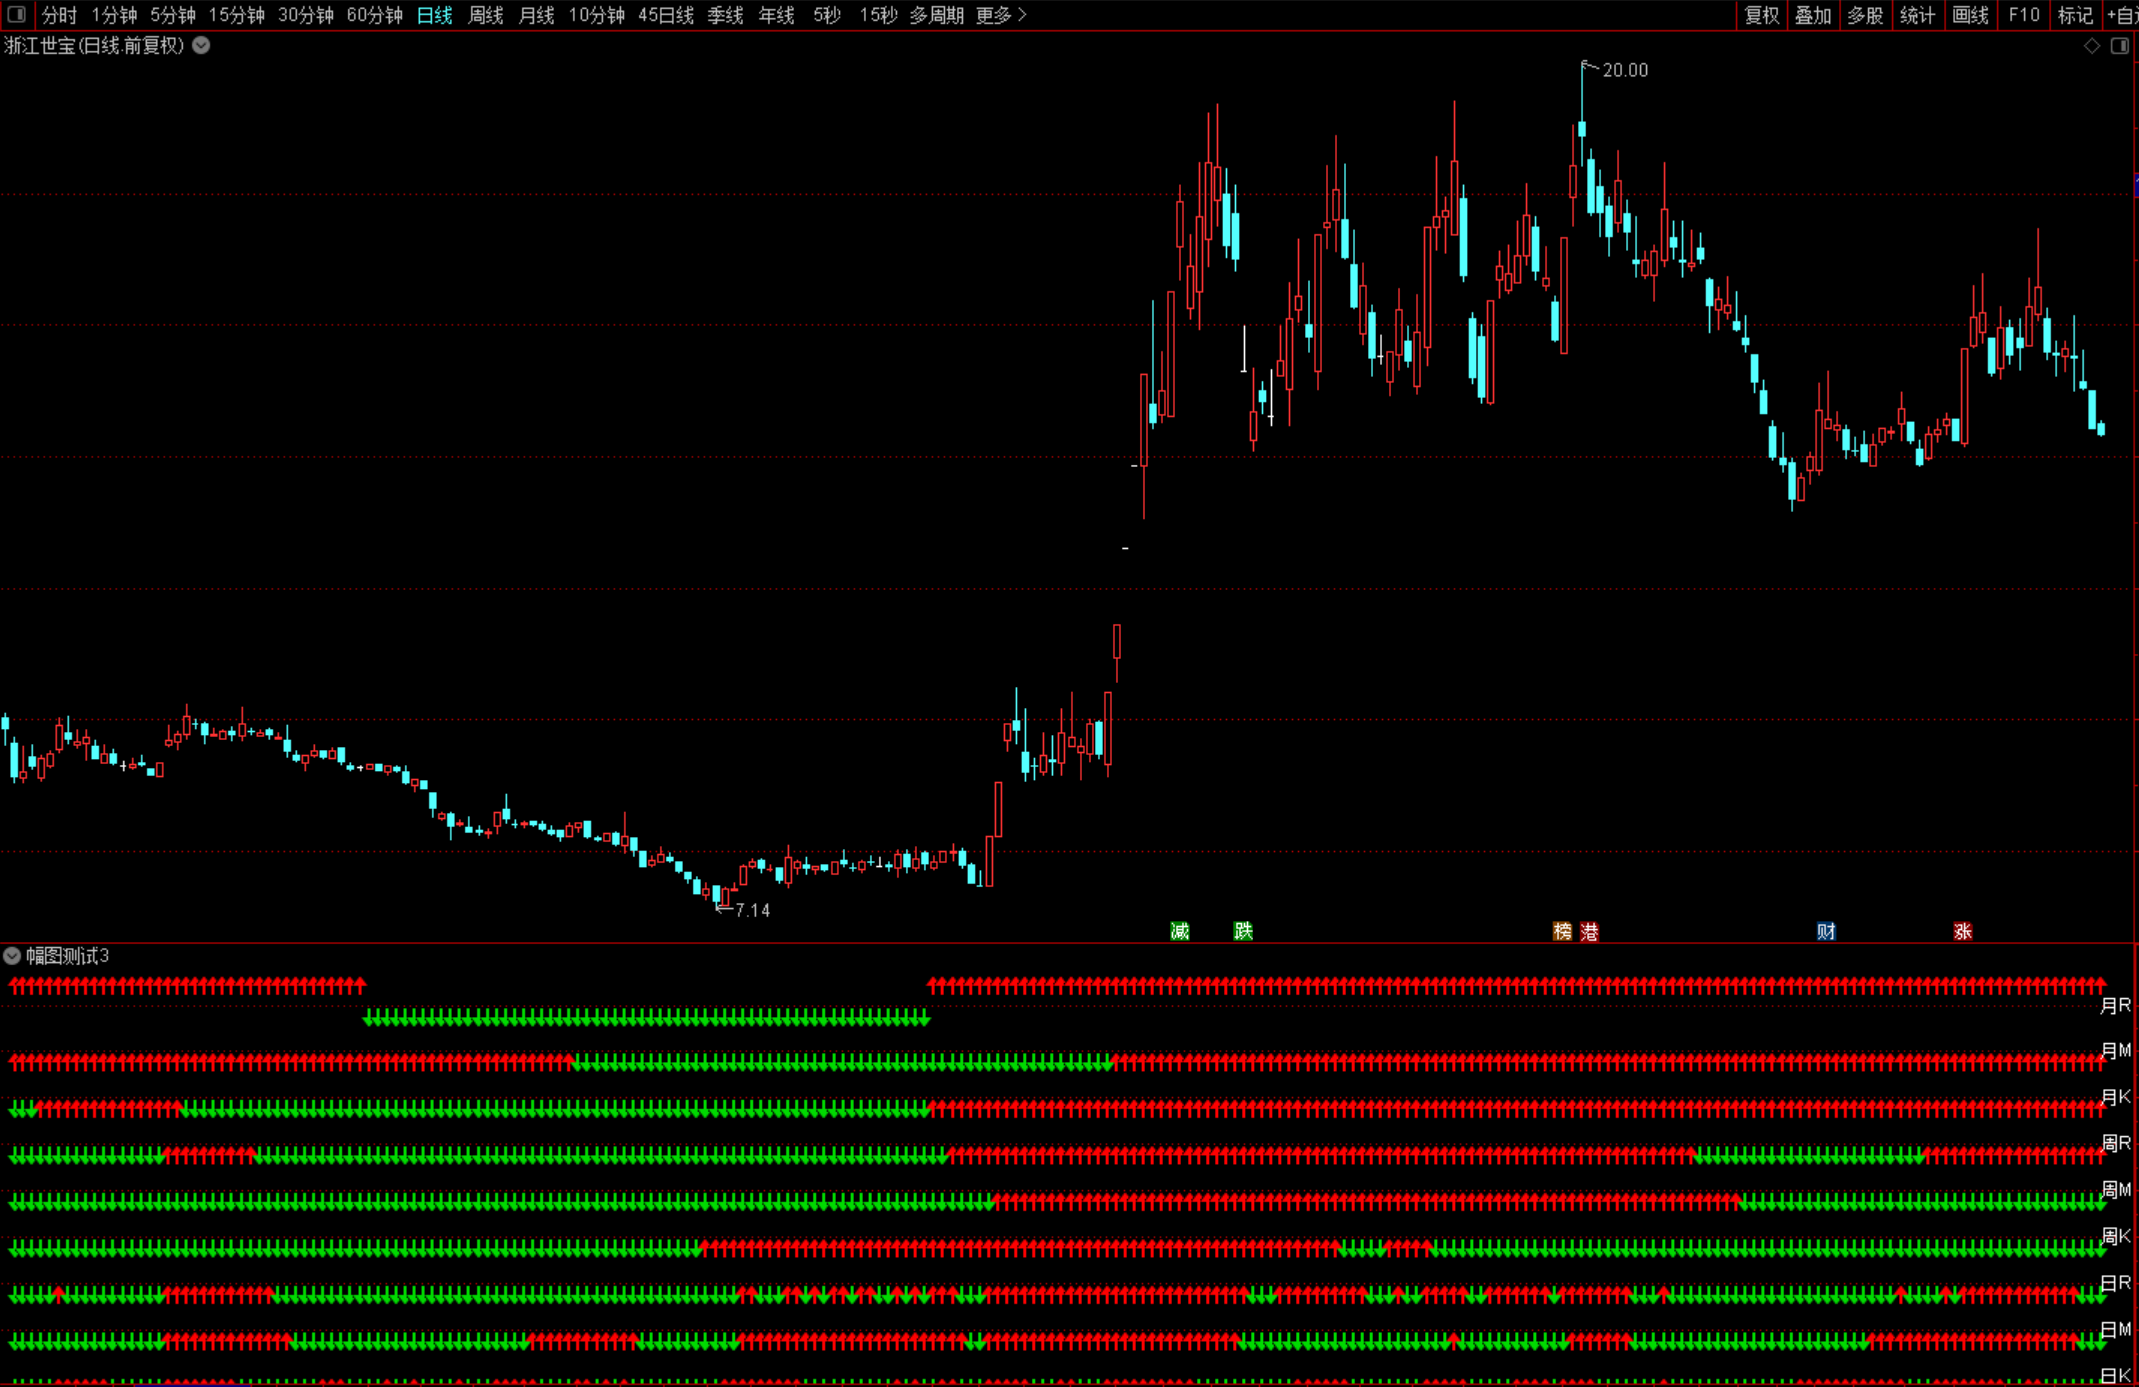The width and height of the screenshot is (2139, 1387).
Task: Click the blue 财 event marker
Action: click(x=1826, y=932)
